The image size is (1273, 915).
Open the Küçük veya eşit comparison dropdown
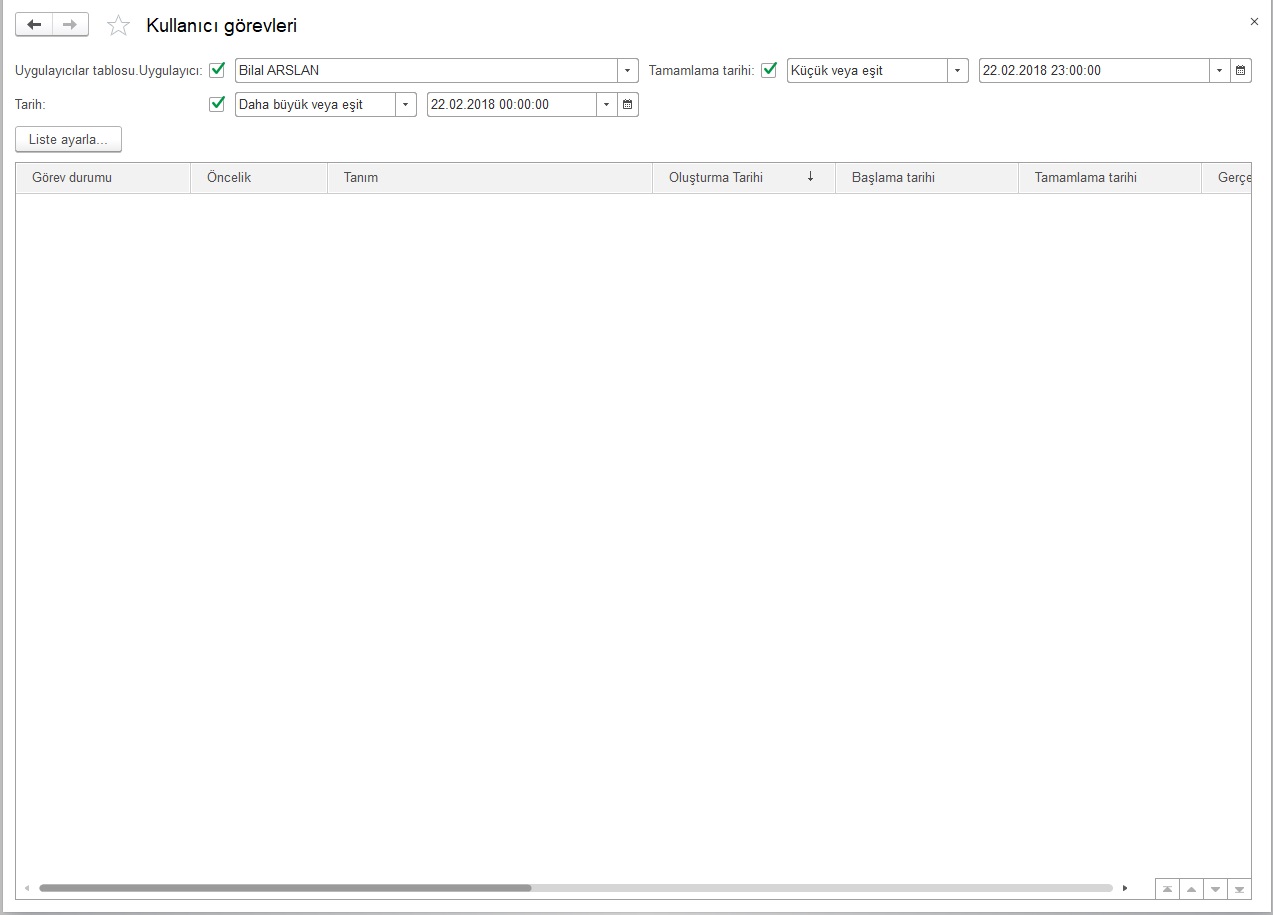pos(957,71)
